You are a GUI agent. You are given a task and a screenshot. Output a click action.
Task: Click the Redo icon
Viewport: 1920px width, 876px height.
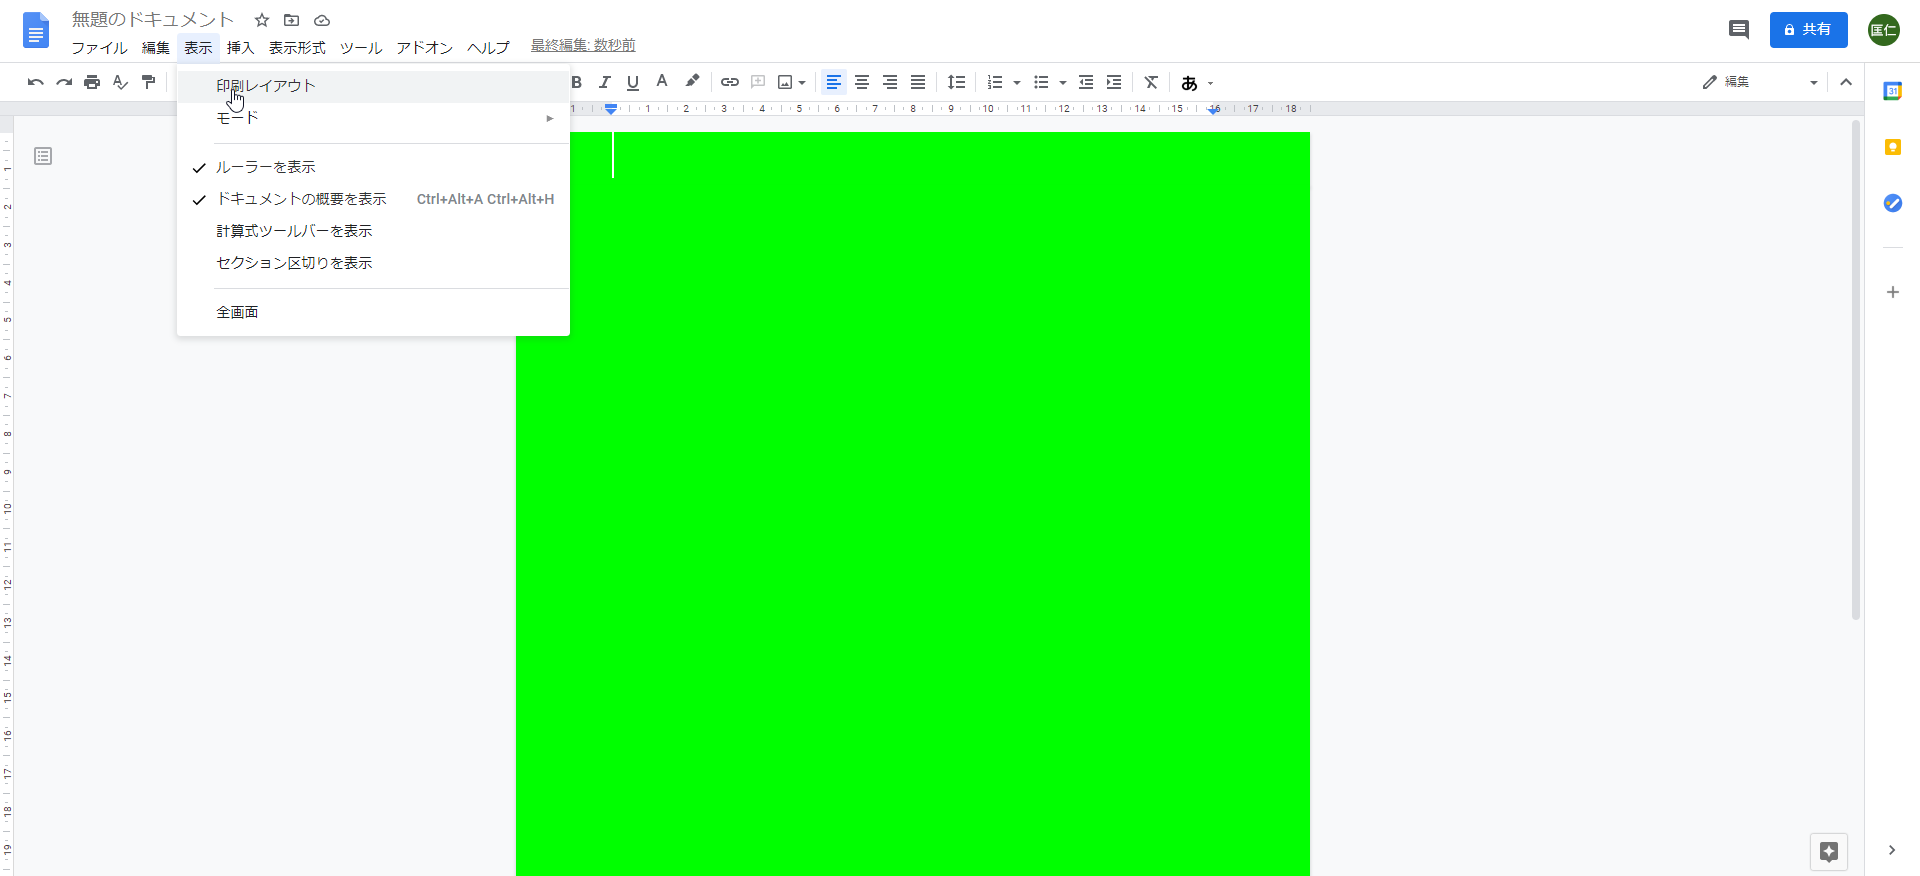point(64,82)
